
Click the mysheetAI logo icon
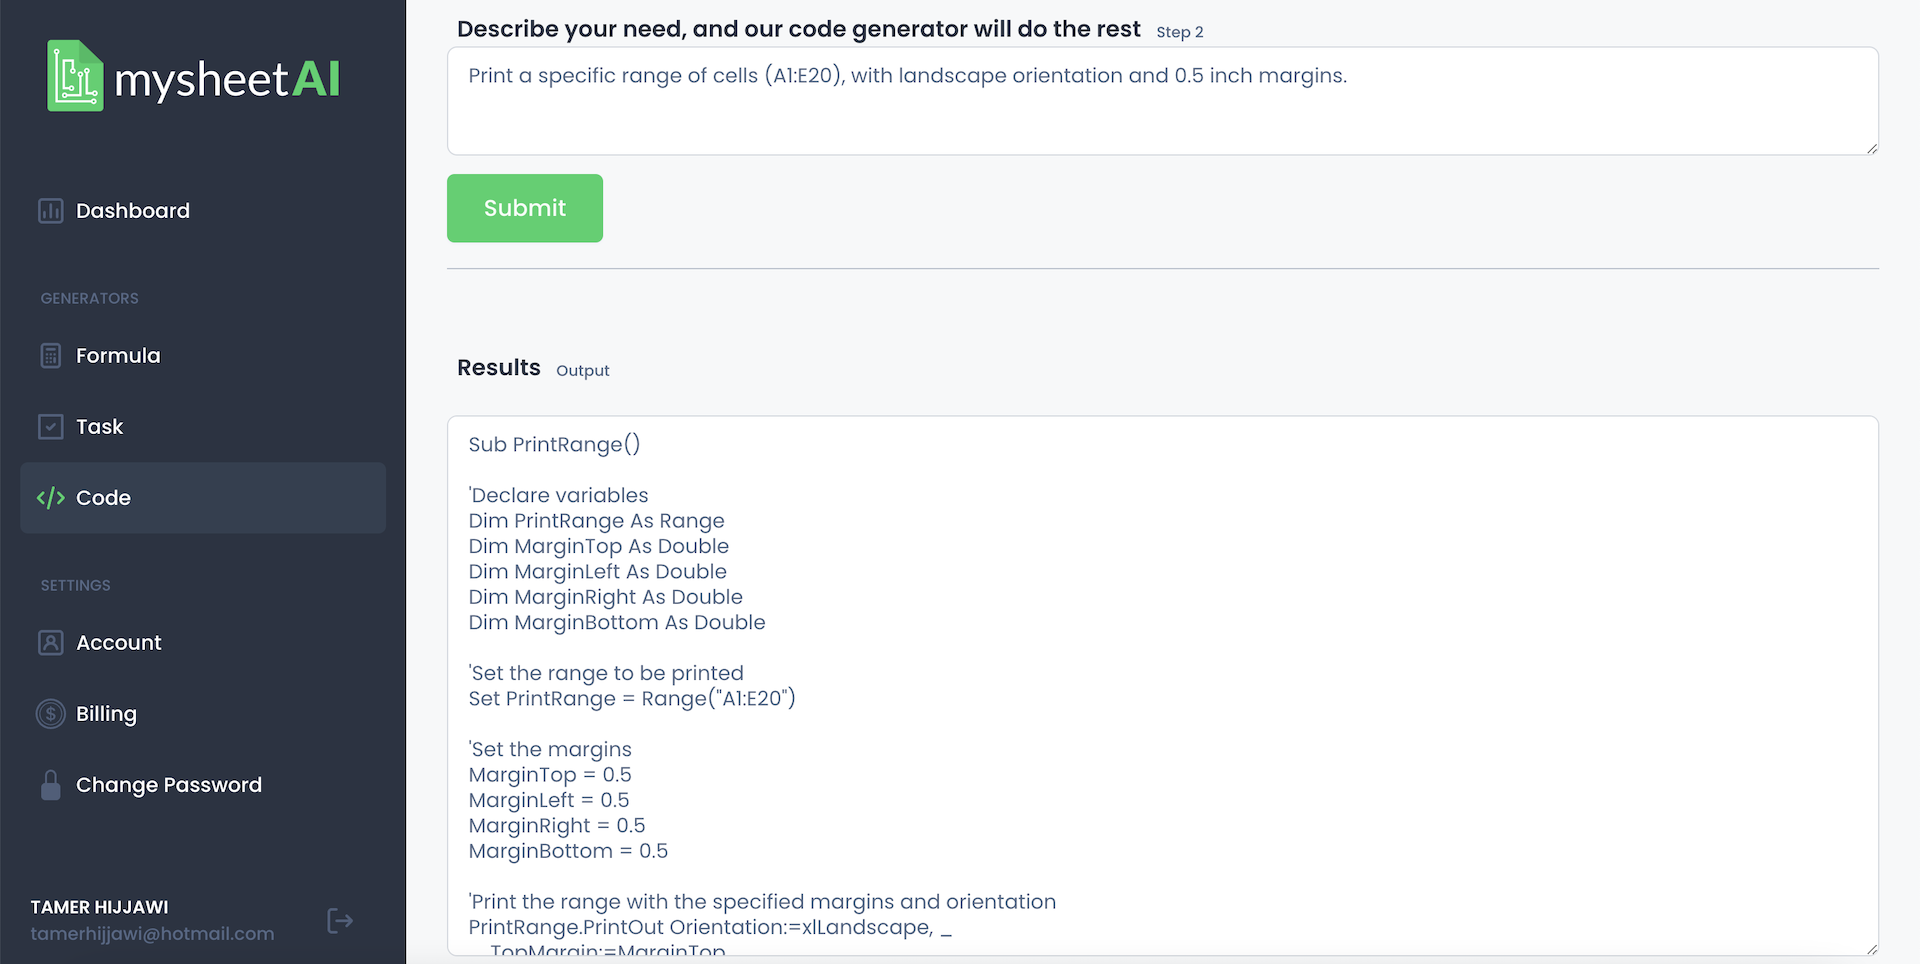pos(75,76)
